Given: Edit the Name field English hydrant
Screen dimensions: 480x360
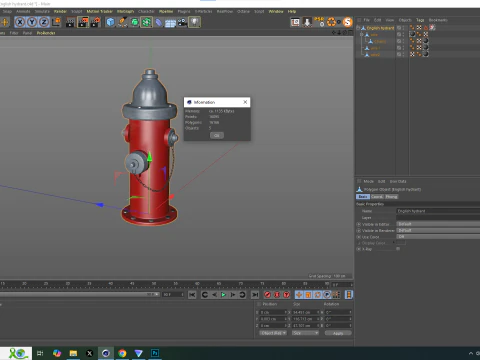Looking at the screenshot, I should [x=438, y=211].
